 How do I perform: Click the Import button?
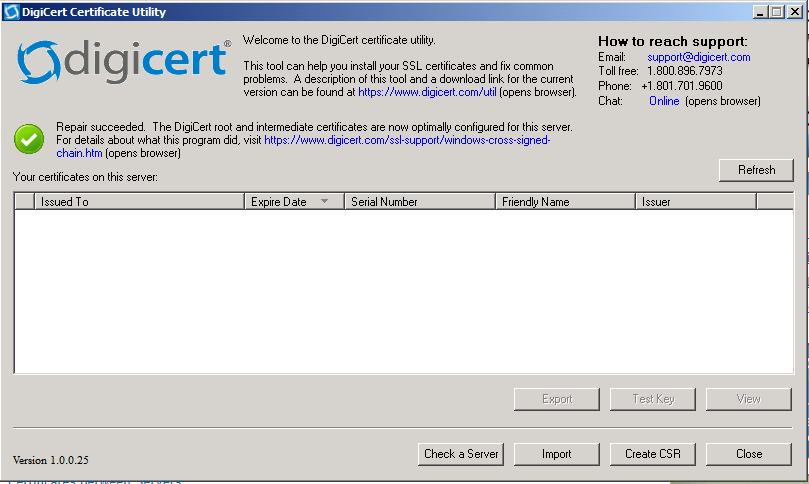556,454
